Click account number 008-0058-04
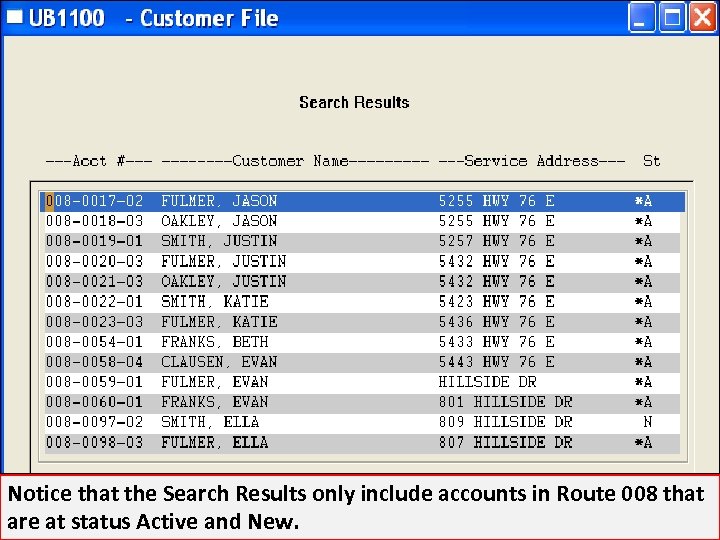Screen dimensions: 720x540 94,362
